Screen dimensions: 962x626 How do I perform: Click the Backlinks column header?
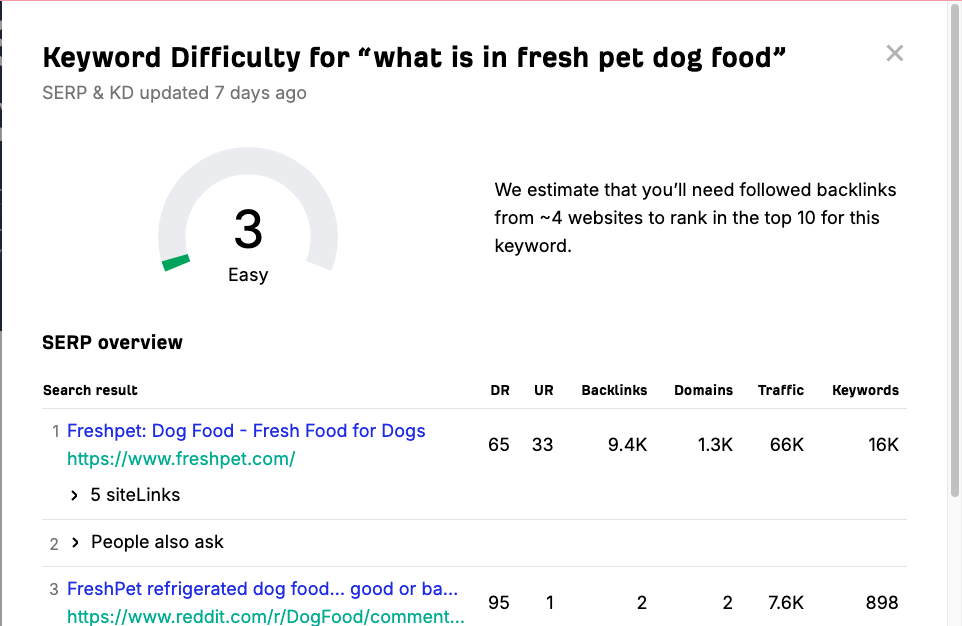[x=614, y=390]
